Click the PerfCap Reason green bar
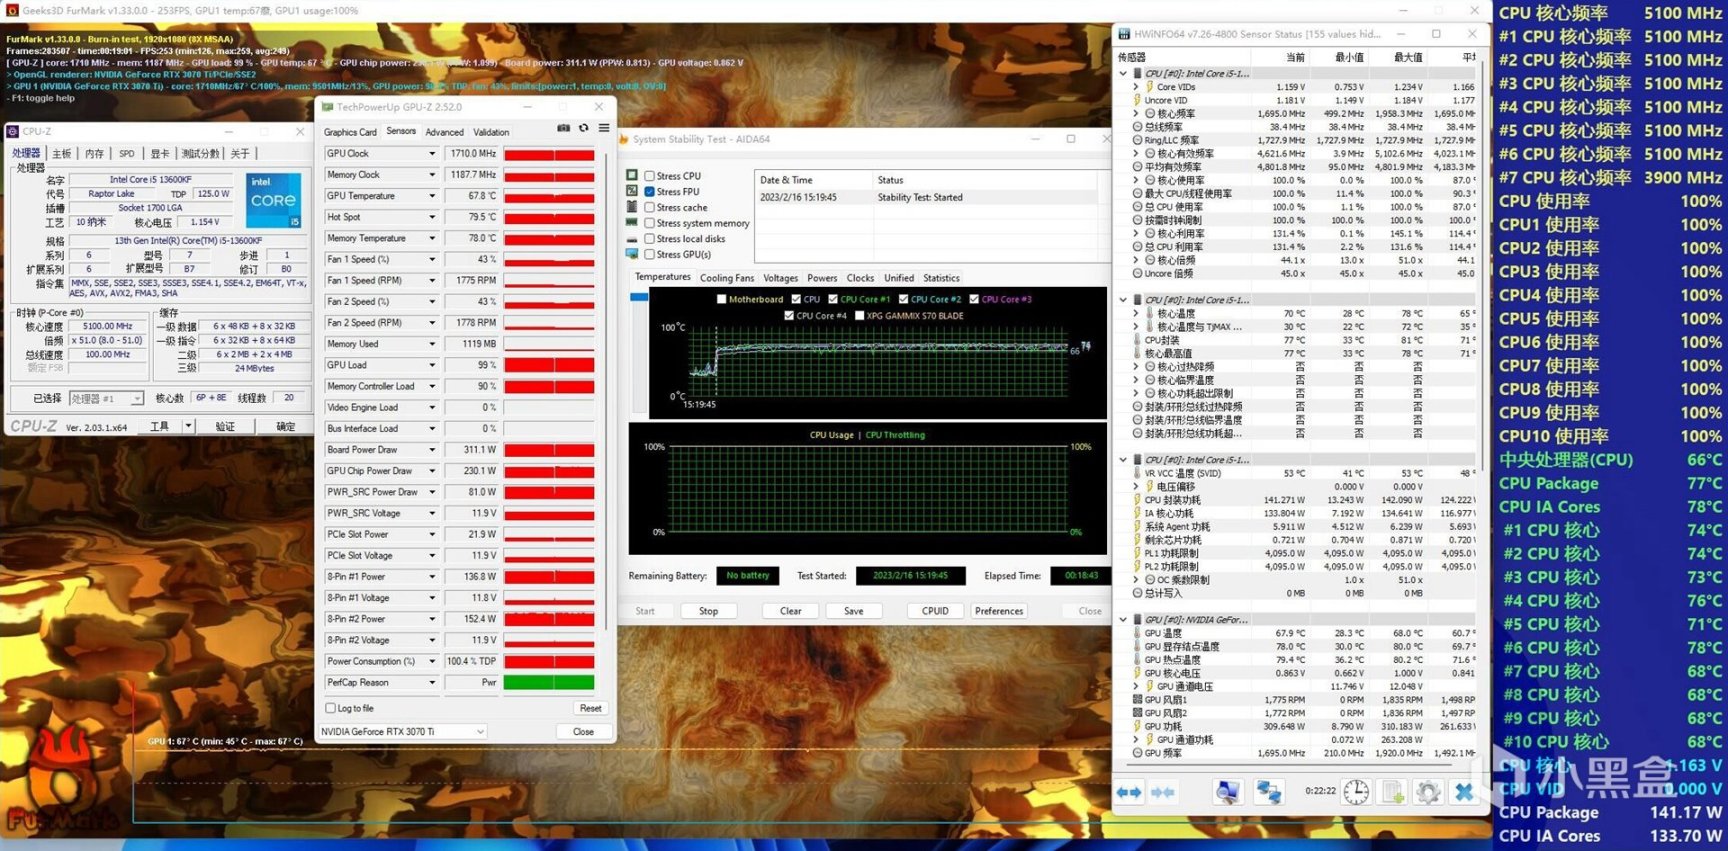The image size is (1728, 851). [549, 683]
